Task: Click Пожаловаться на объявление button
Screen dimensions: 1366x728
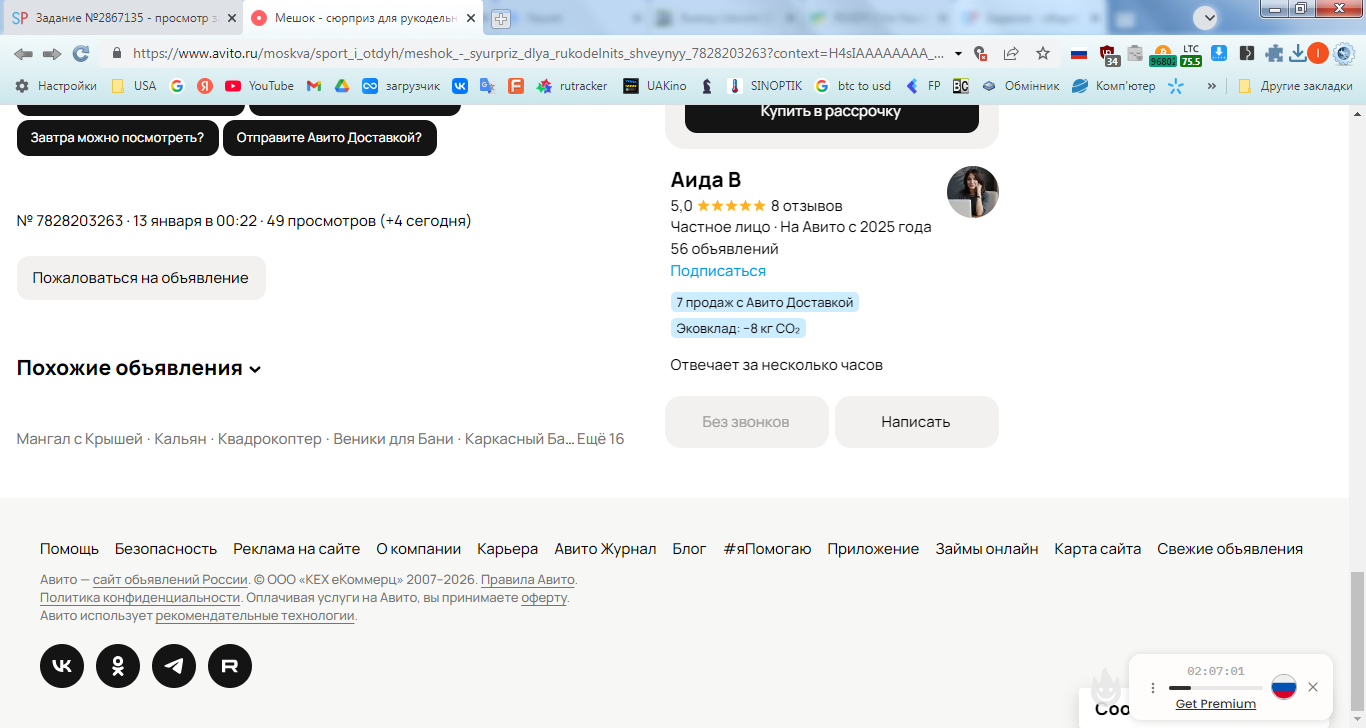Action: [141, 278]
